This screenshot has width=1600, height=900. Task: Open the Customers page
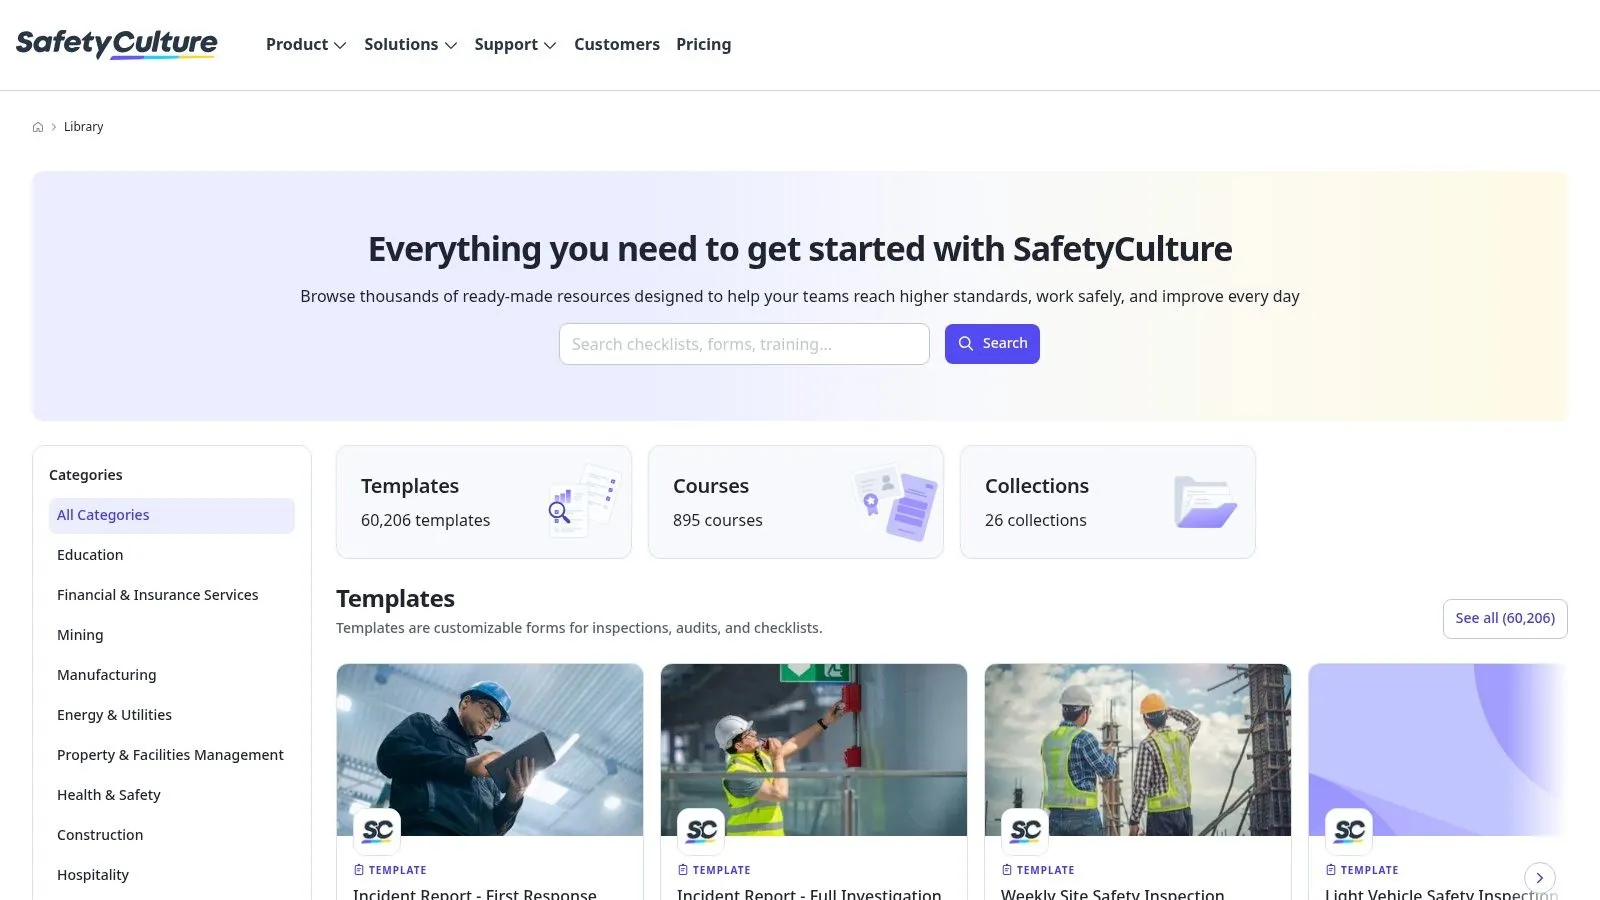[617, 45]
